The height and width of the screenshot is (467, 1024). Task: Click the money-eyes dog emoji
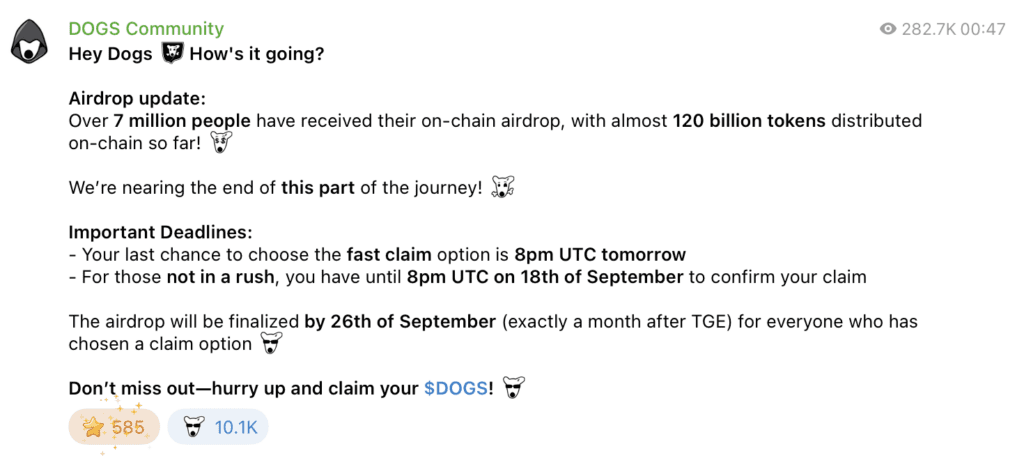223,144
